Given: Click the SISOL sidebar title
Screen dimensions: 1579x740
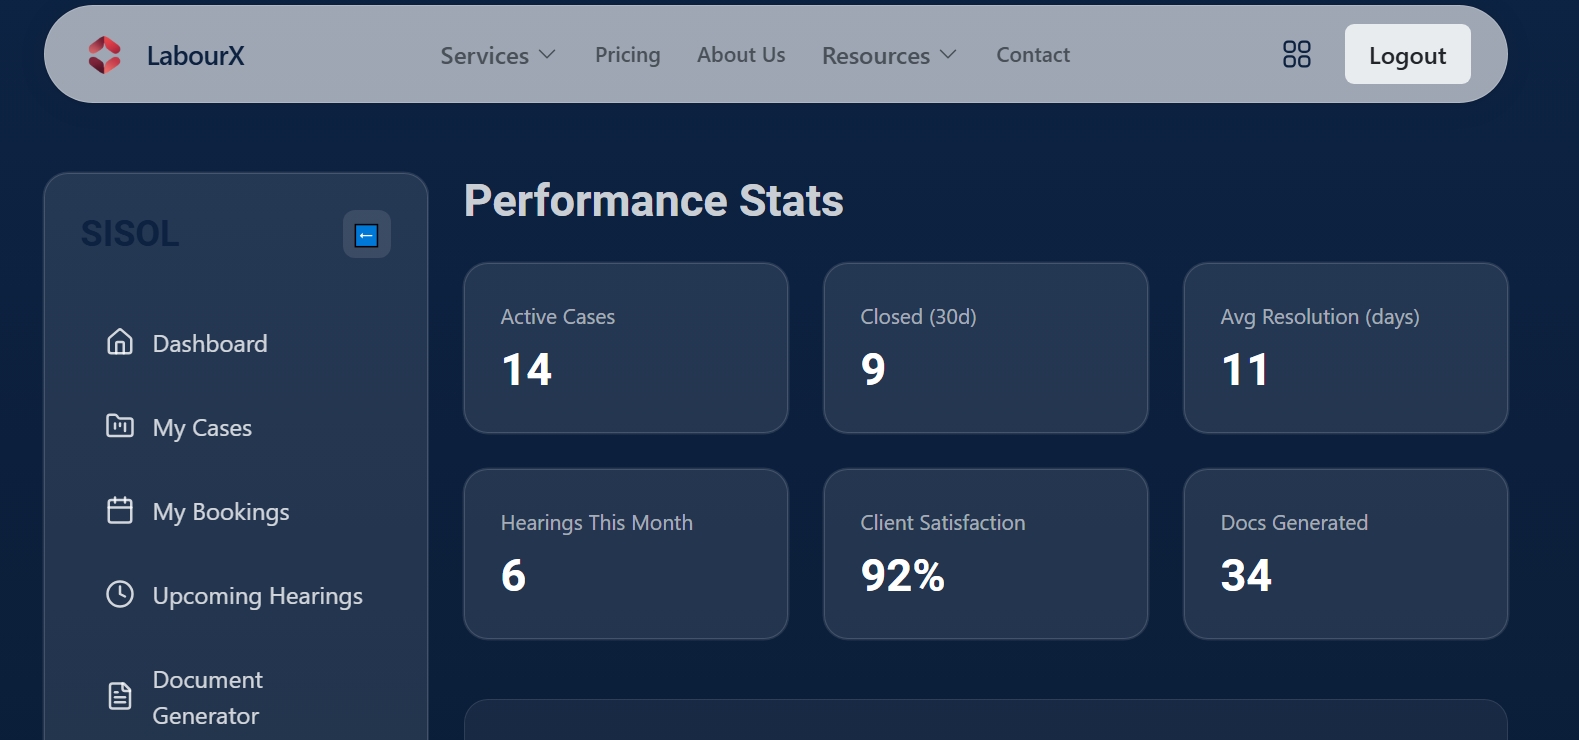Looking at the screenshot, I should [130, 234].
